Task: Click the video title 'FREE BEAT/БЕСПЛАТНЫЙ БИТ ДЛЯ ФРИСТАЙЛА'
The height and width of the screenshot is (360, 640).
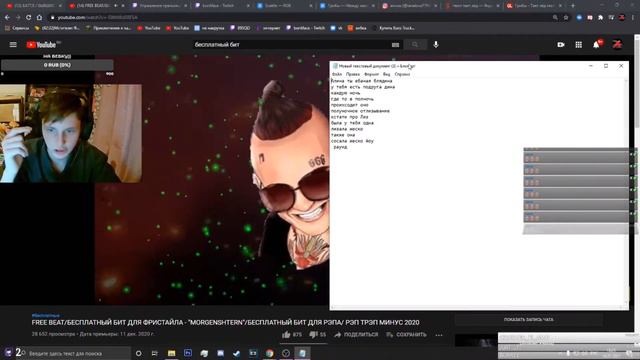Action: [225, 322]
